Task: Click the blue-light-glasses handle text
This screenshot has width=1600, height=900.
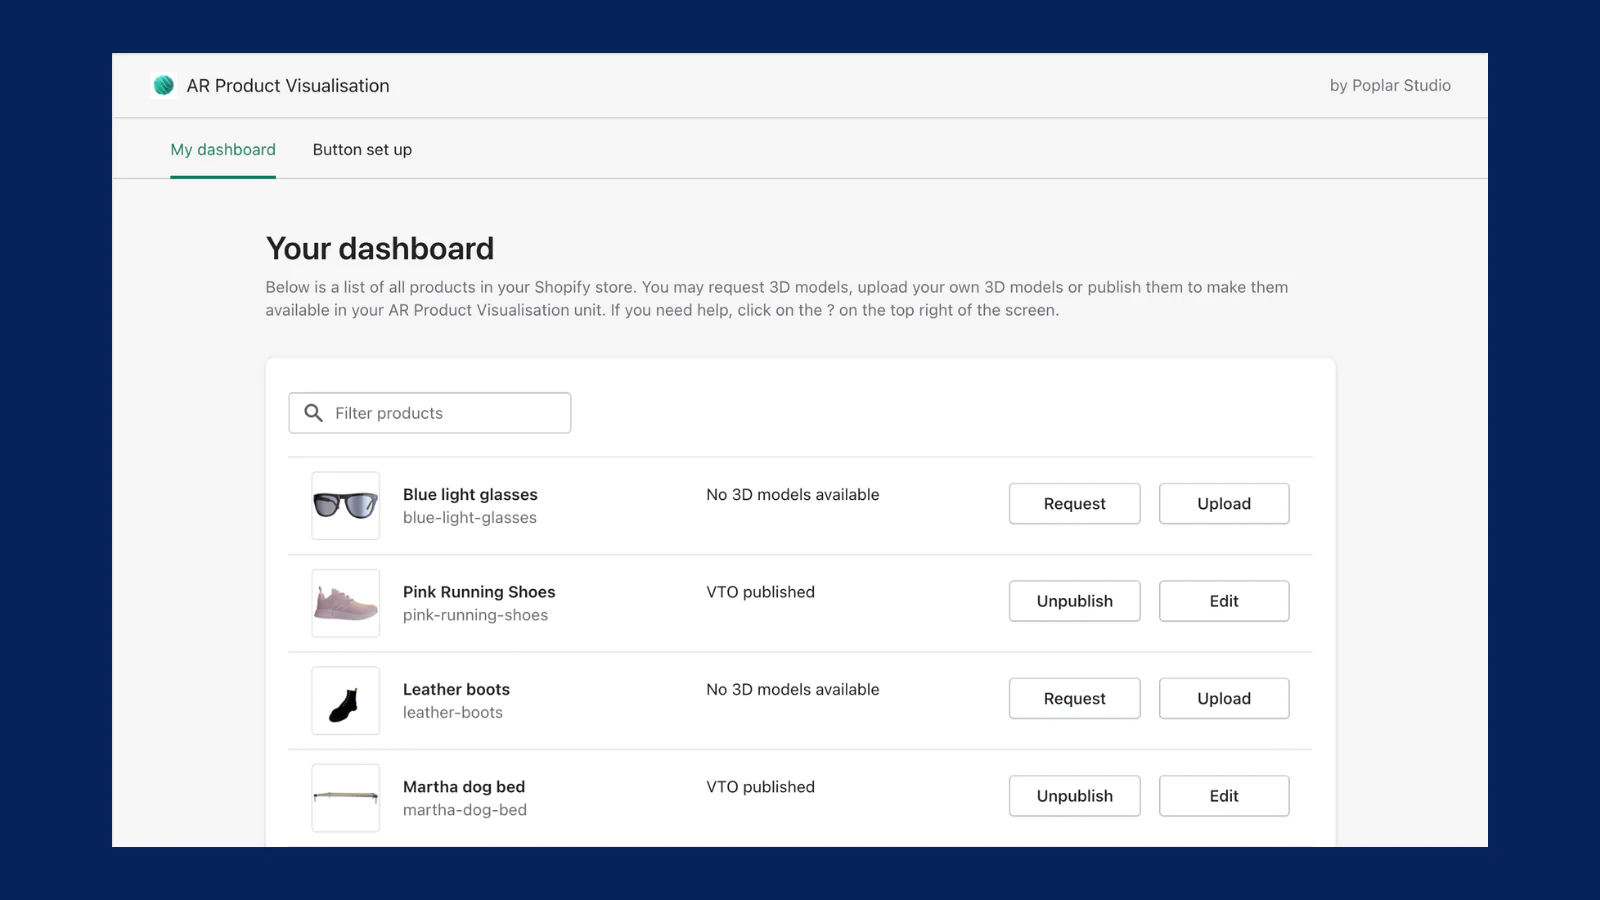Action: click(470, 518)
